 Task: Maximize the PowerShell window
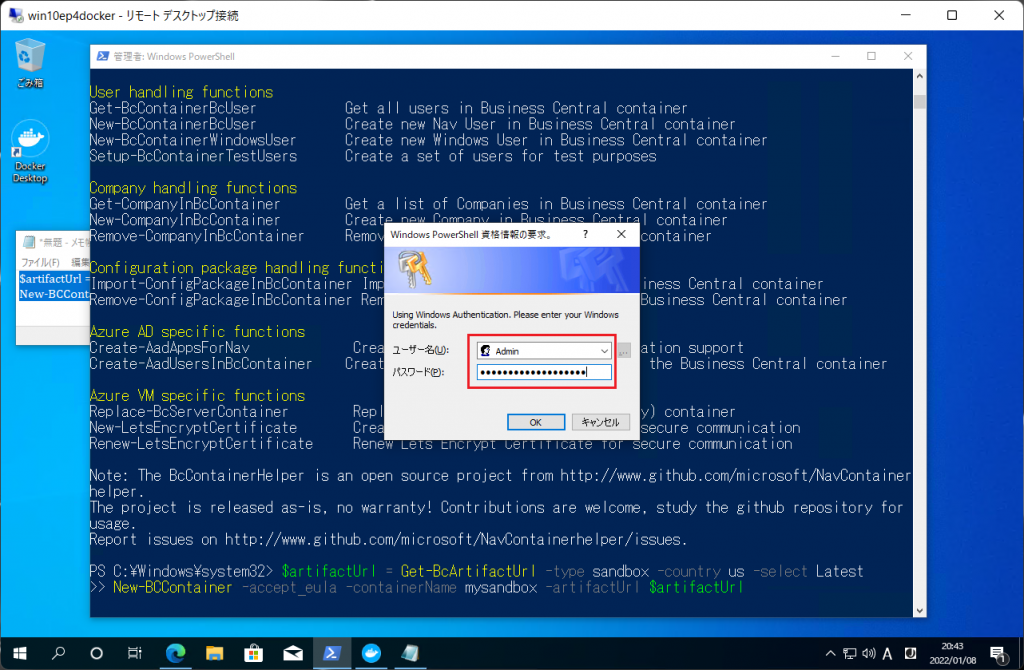871,56
